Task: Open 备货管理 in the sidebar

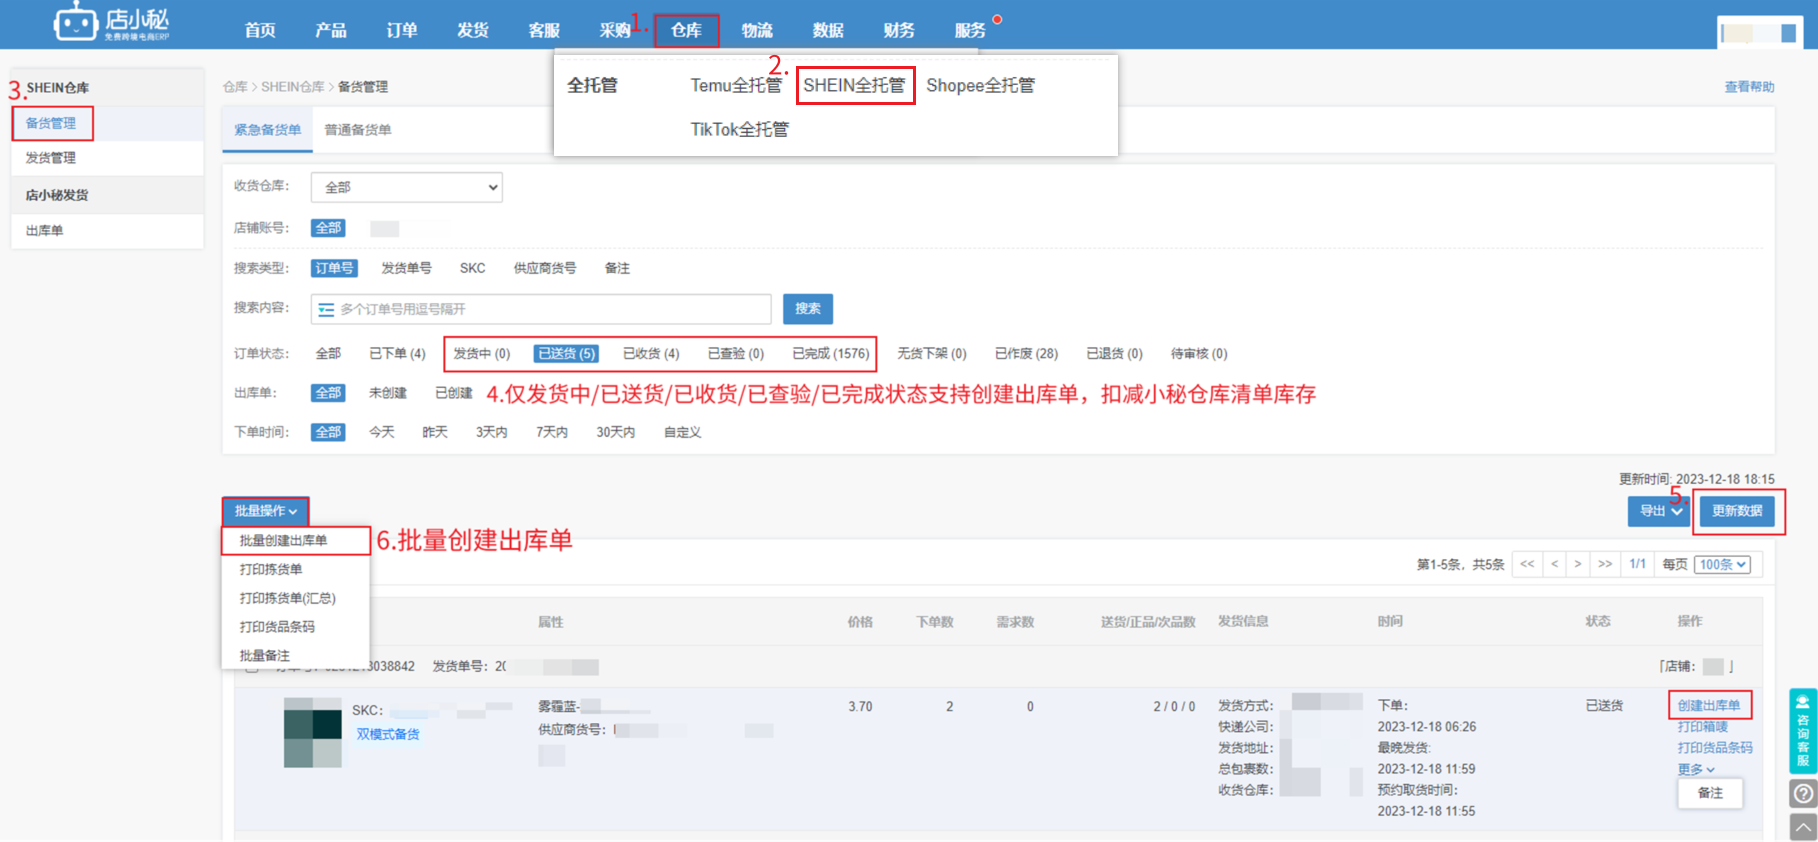Action: [x=51, y=123]
